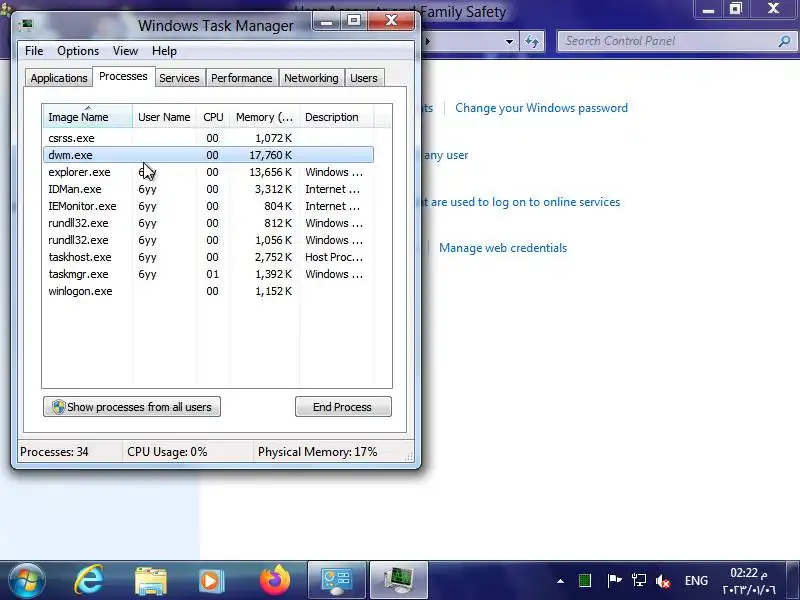Maximize the Task Manager window

(x=354, y=21)
